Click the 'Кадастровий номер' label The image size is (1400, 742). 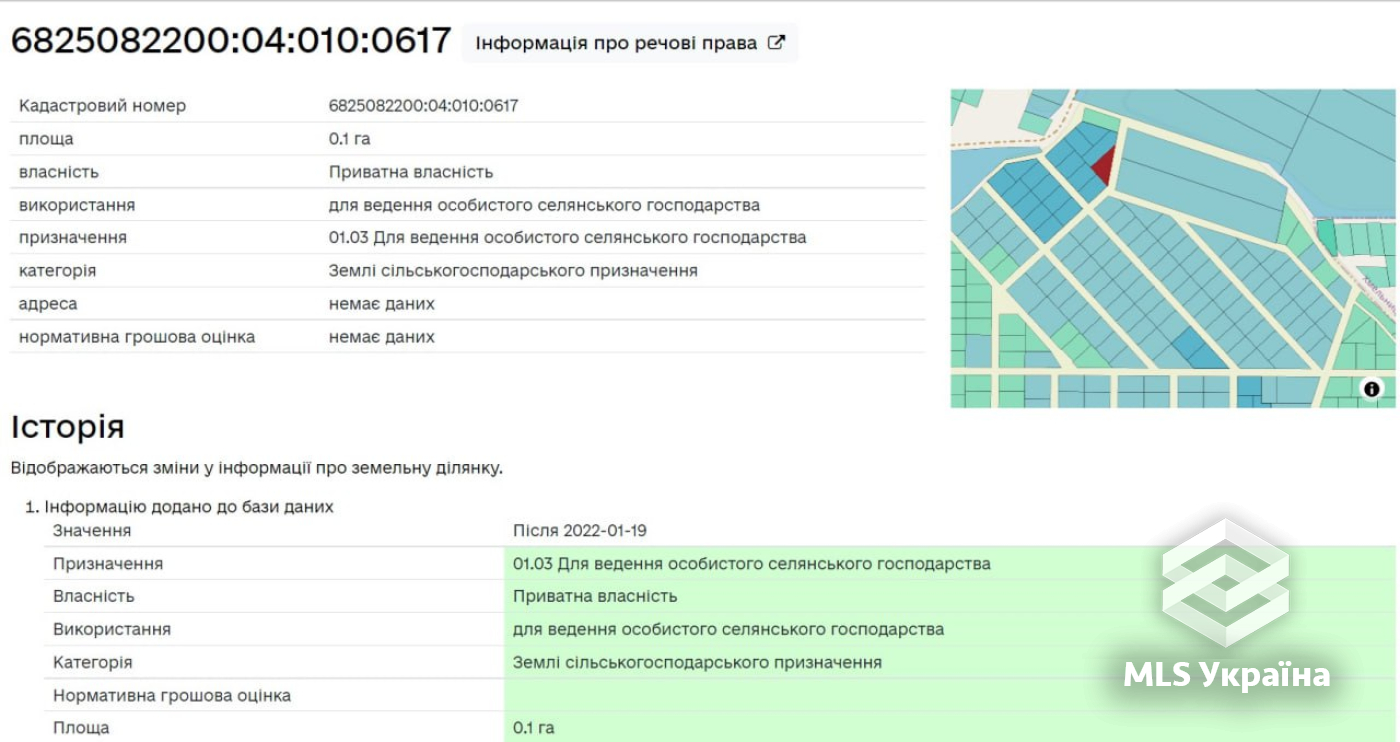102,106
